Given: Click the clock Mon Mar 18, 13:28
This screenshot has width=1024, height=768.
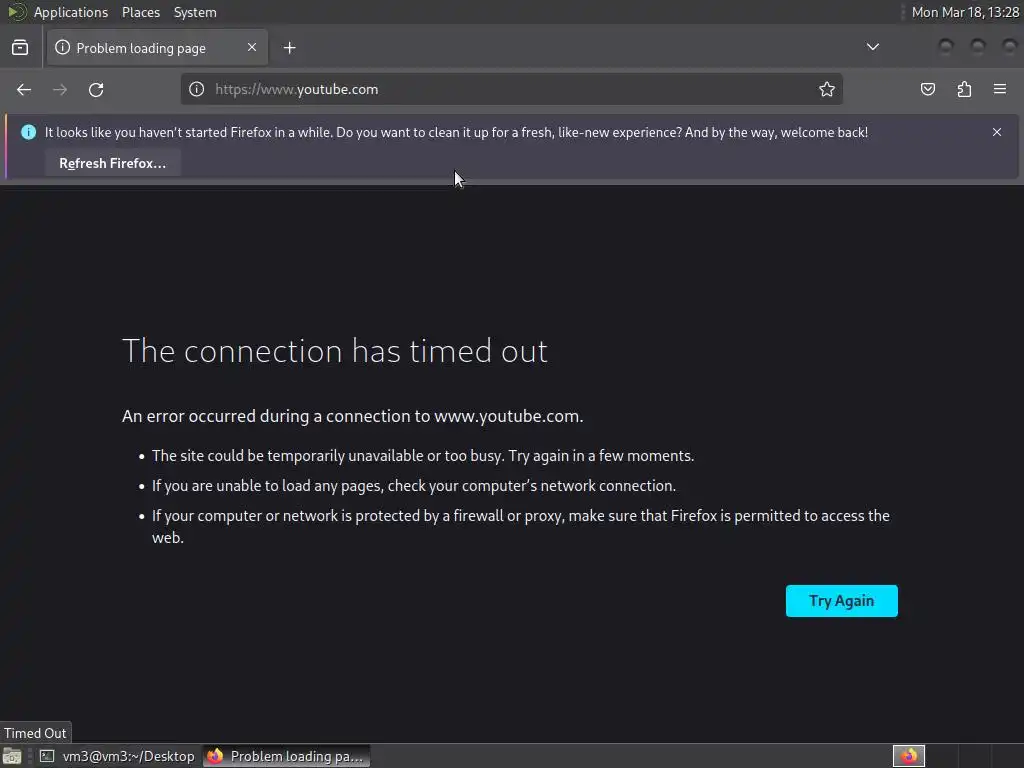Looking at the screenshot, I should point(965,12).
